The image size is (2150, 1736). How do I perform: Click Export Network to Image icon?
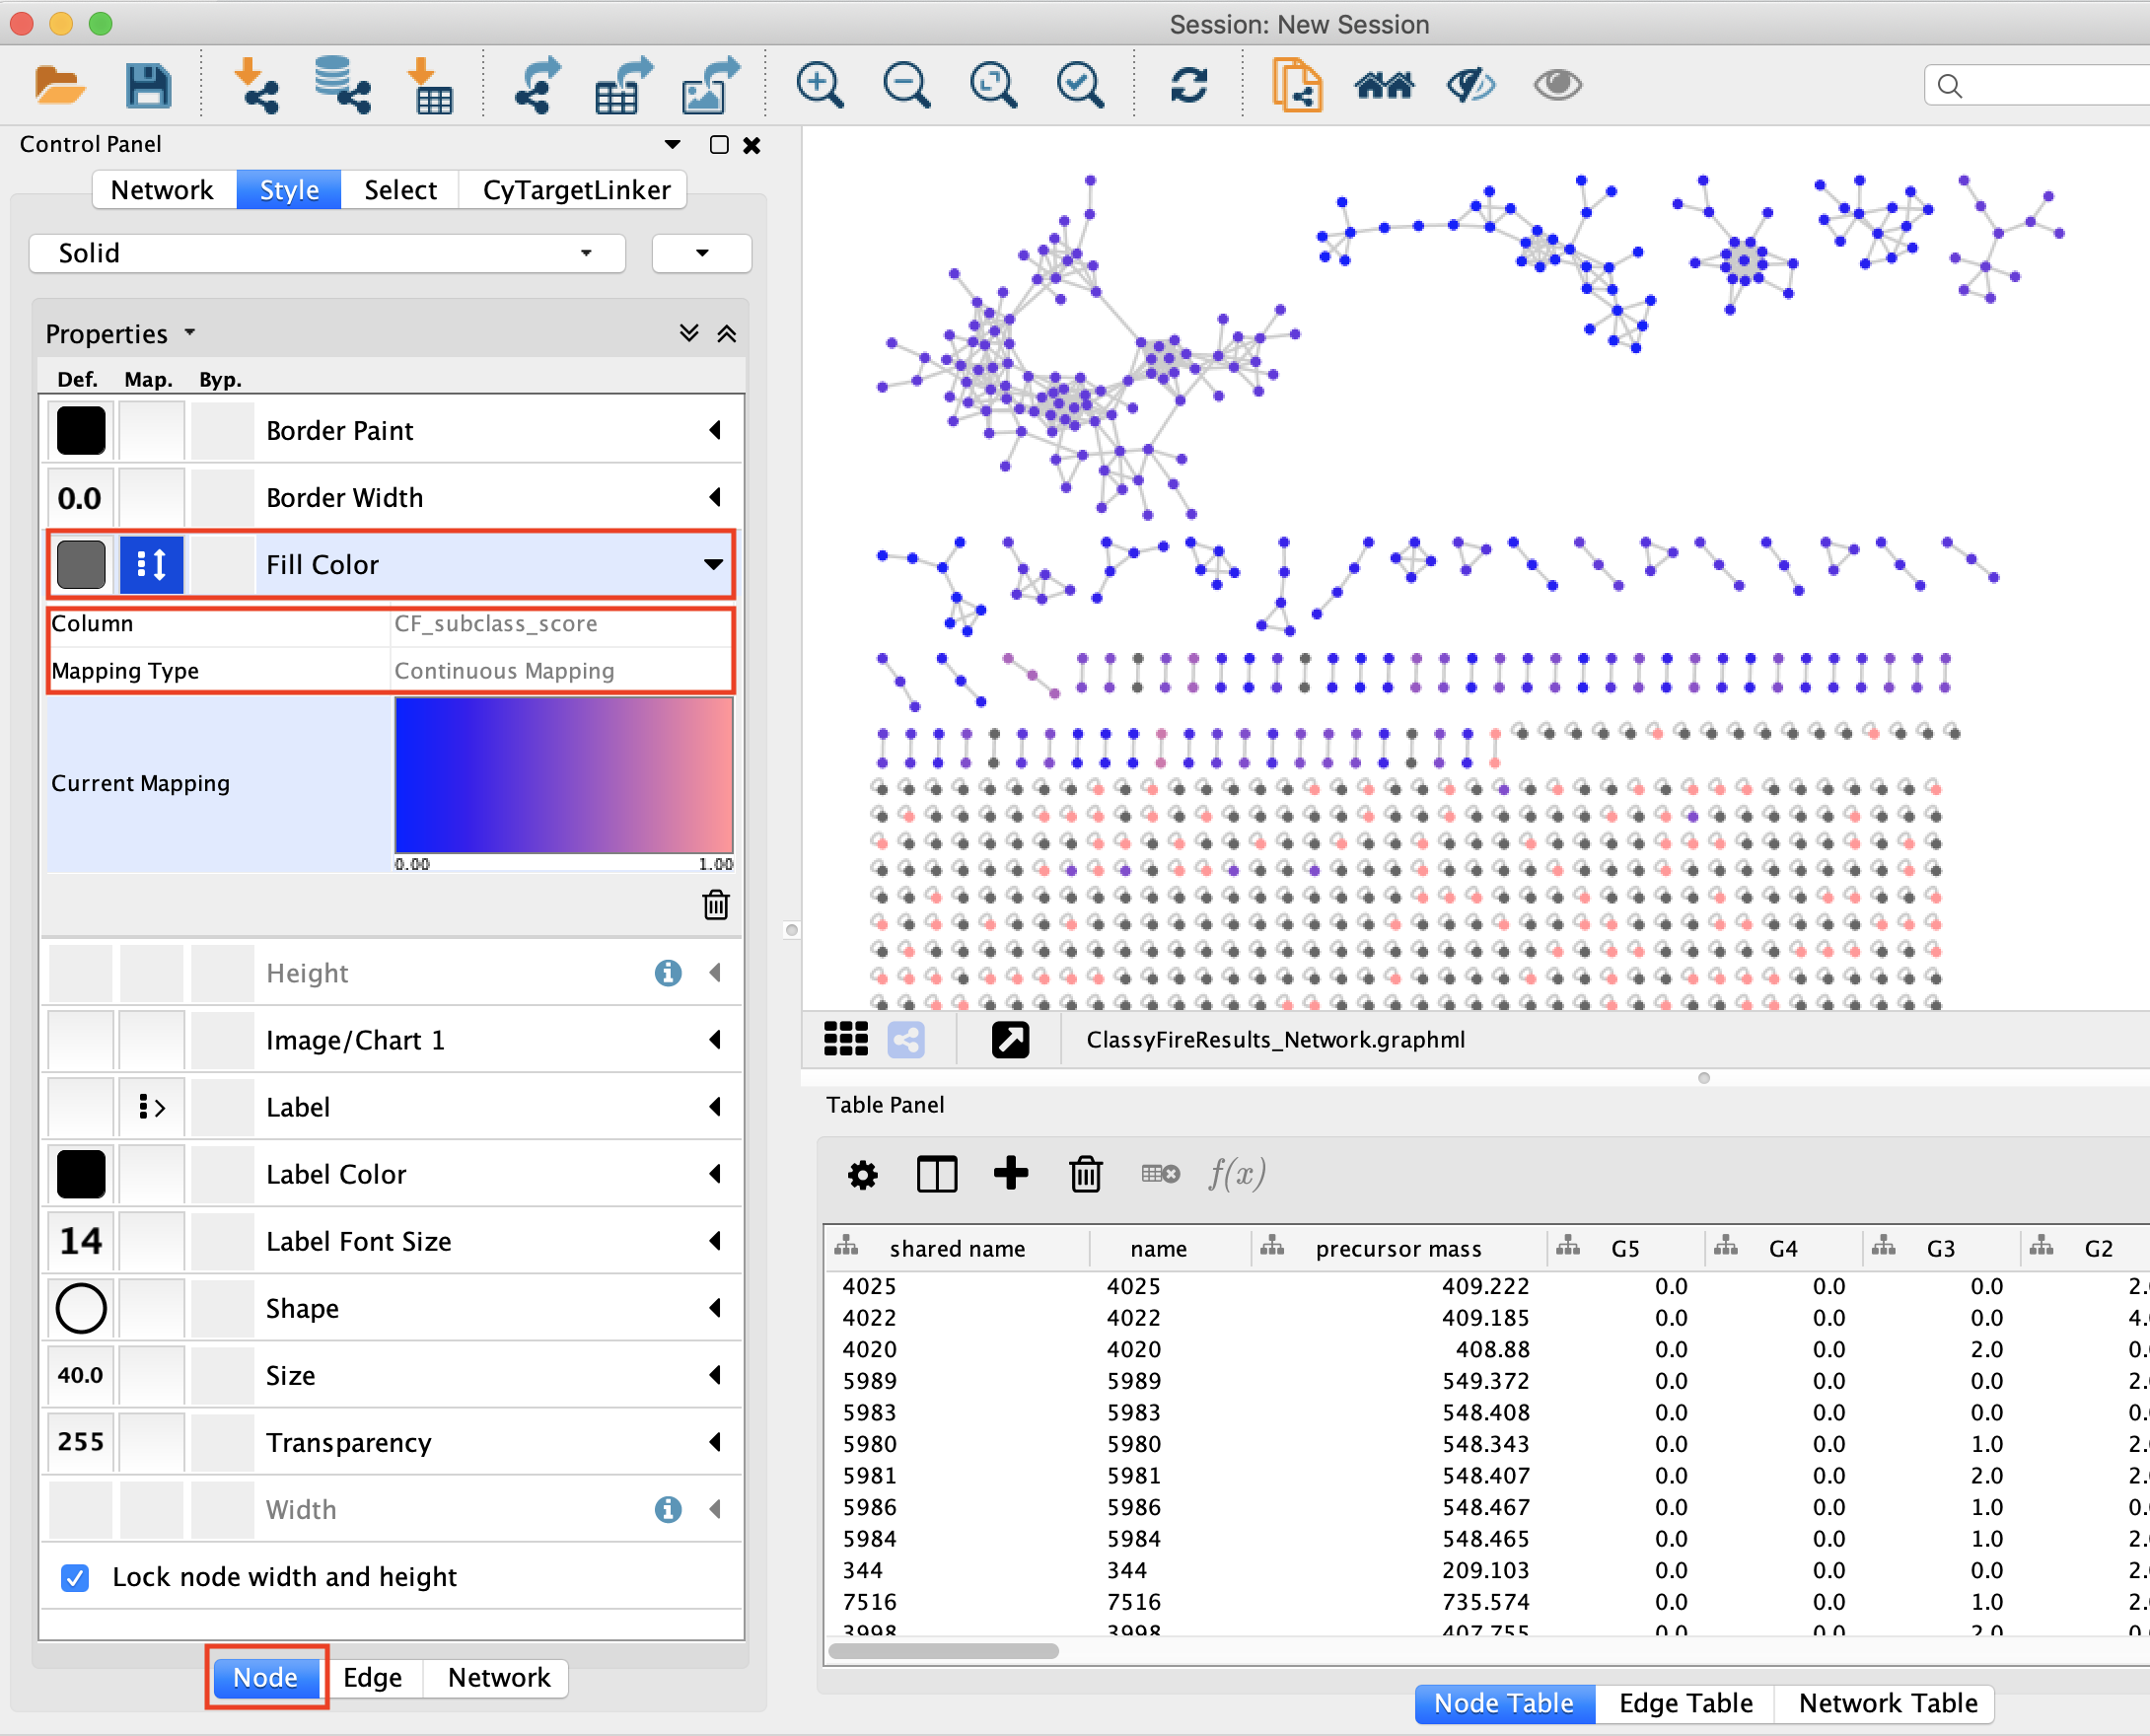tap(709, 85)
